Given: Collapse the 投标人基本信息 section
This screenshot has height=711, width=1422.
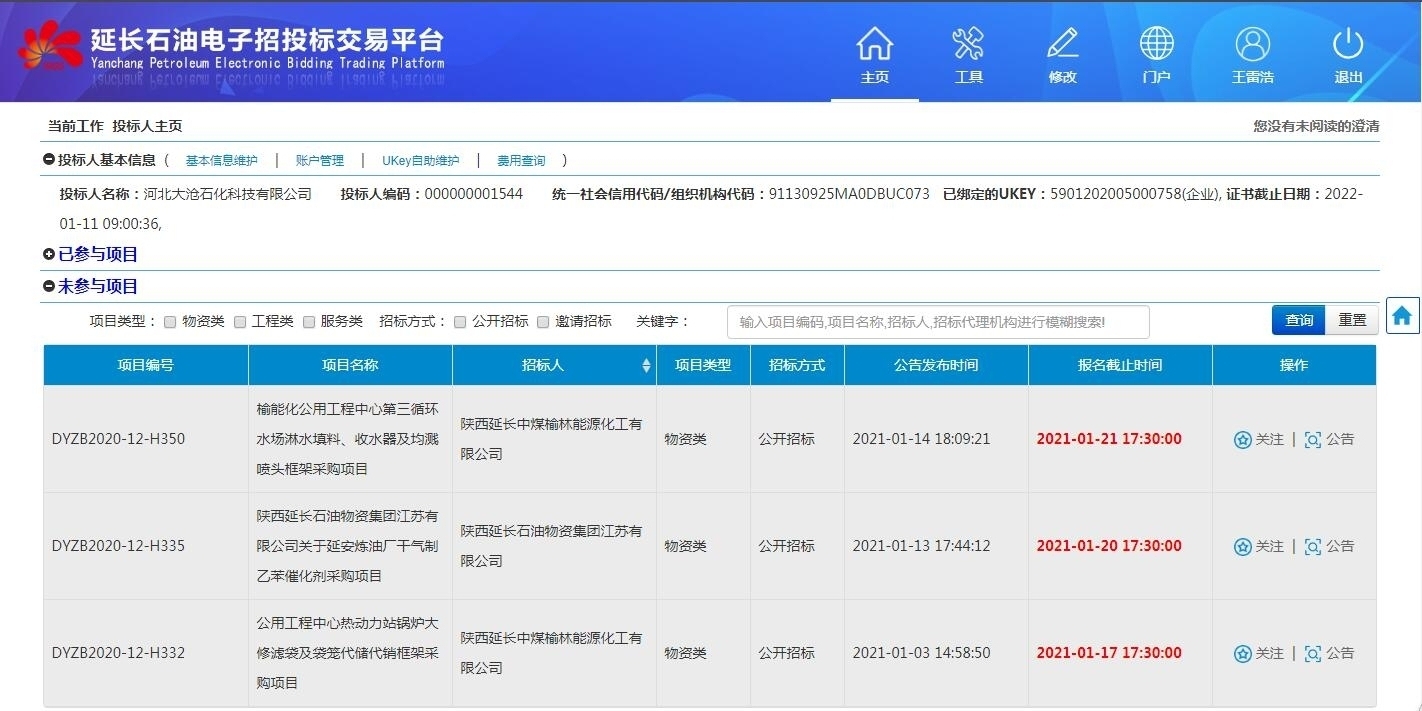Looking at the screenshot, I should pos(48,160).
